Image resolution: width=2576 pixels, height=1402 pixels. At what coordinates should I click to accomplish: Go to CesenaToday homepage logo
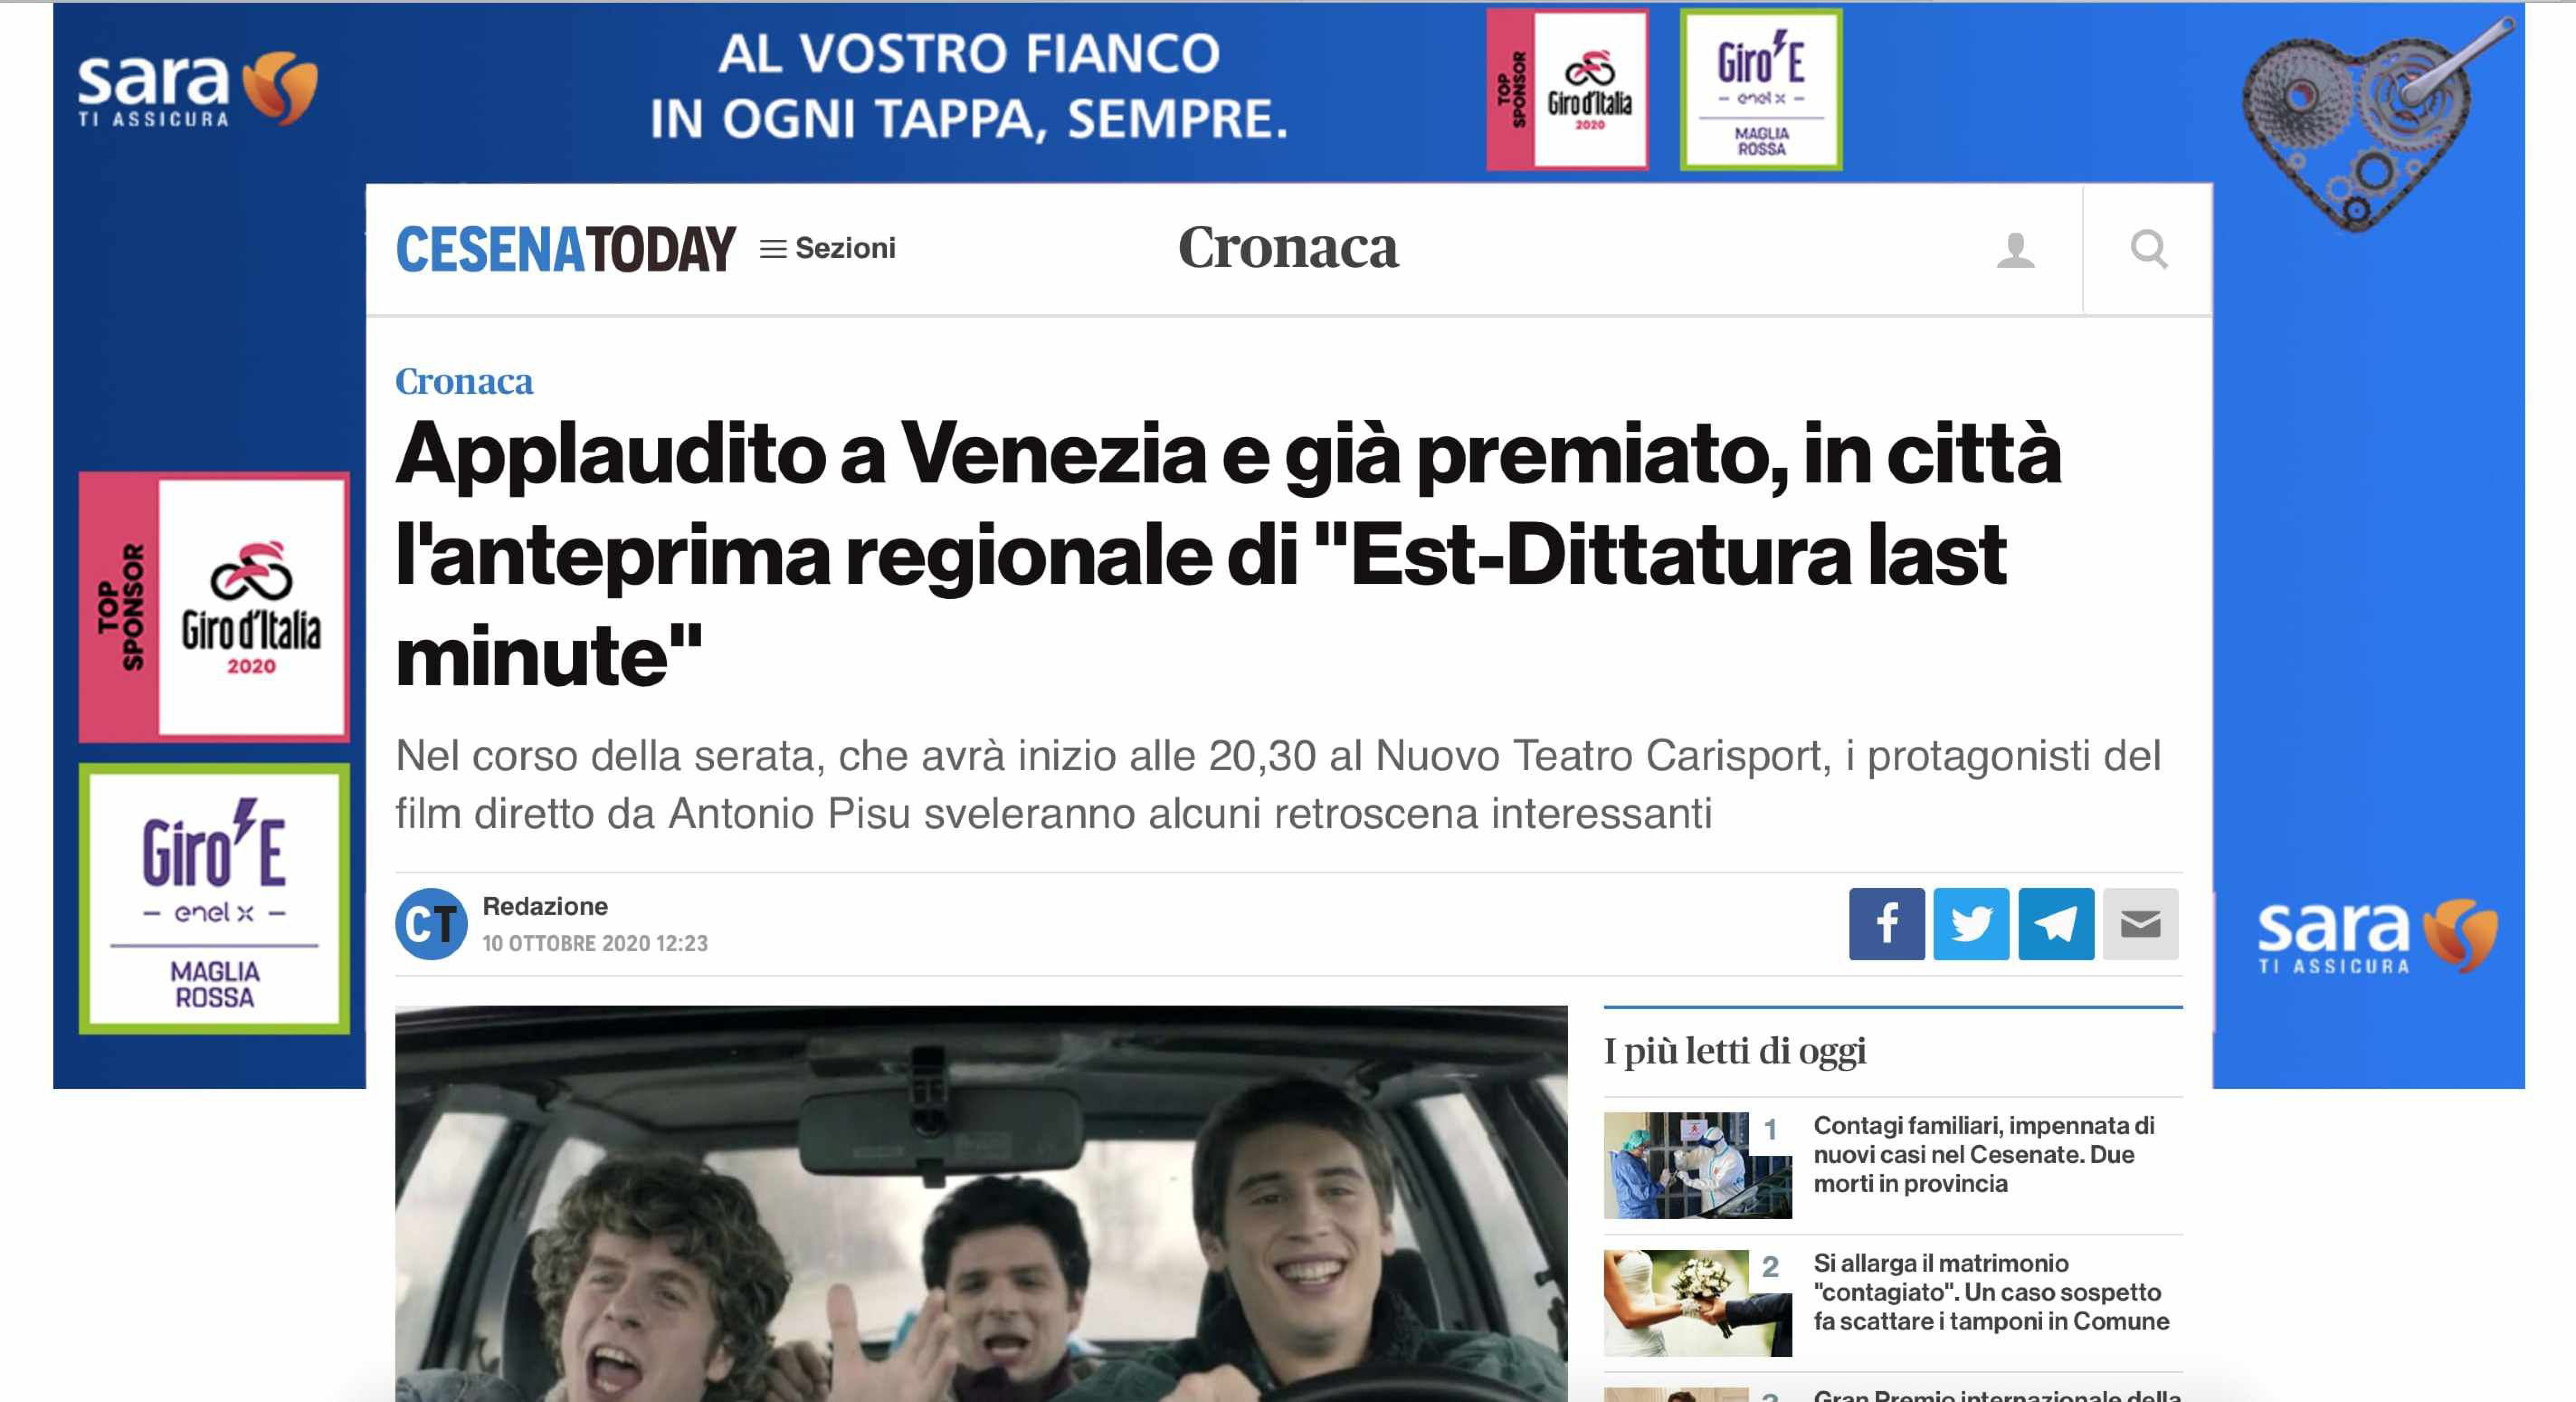(x=565, y=249)
